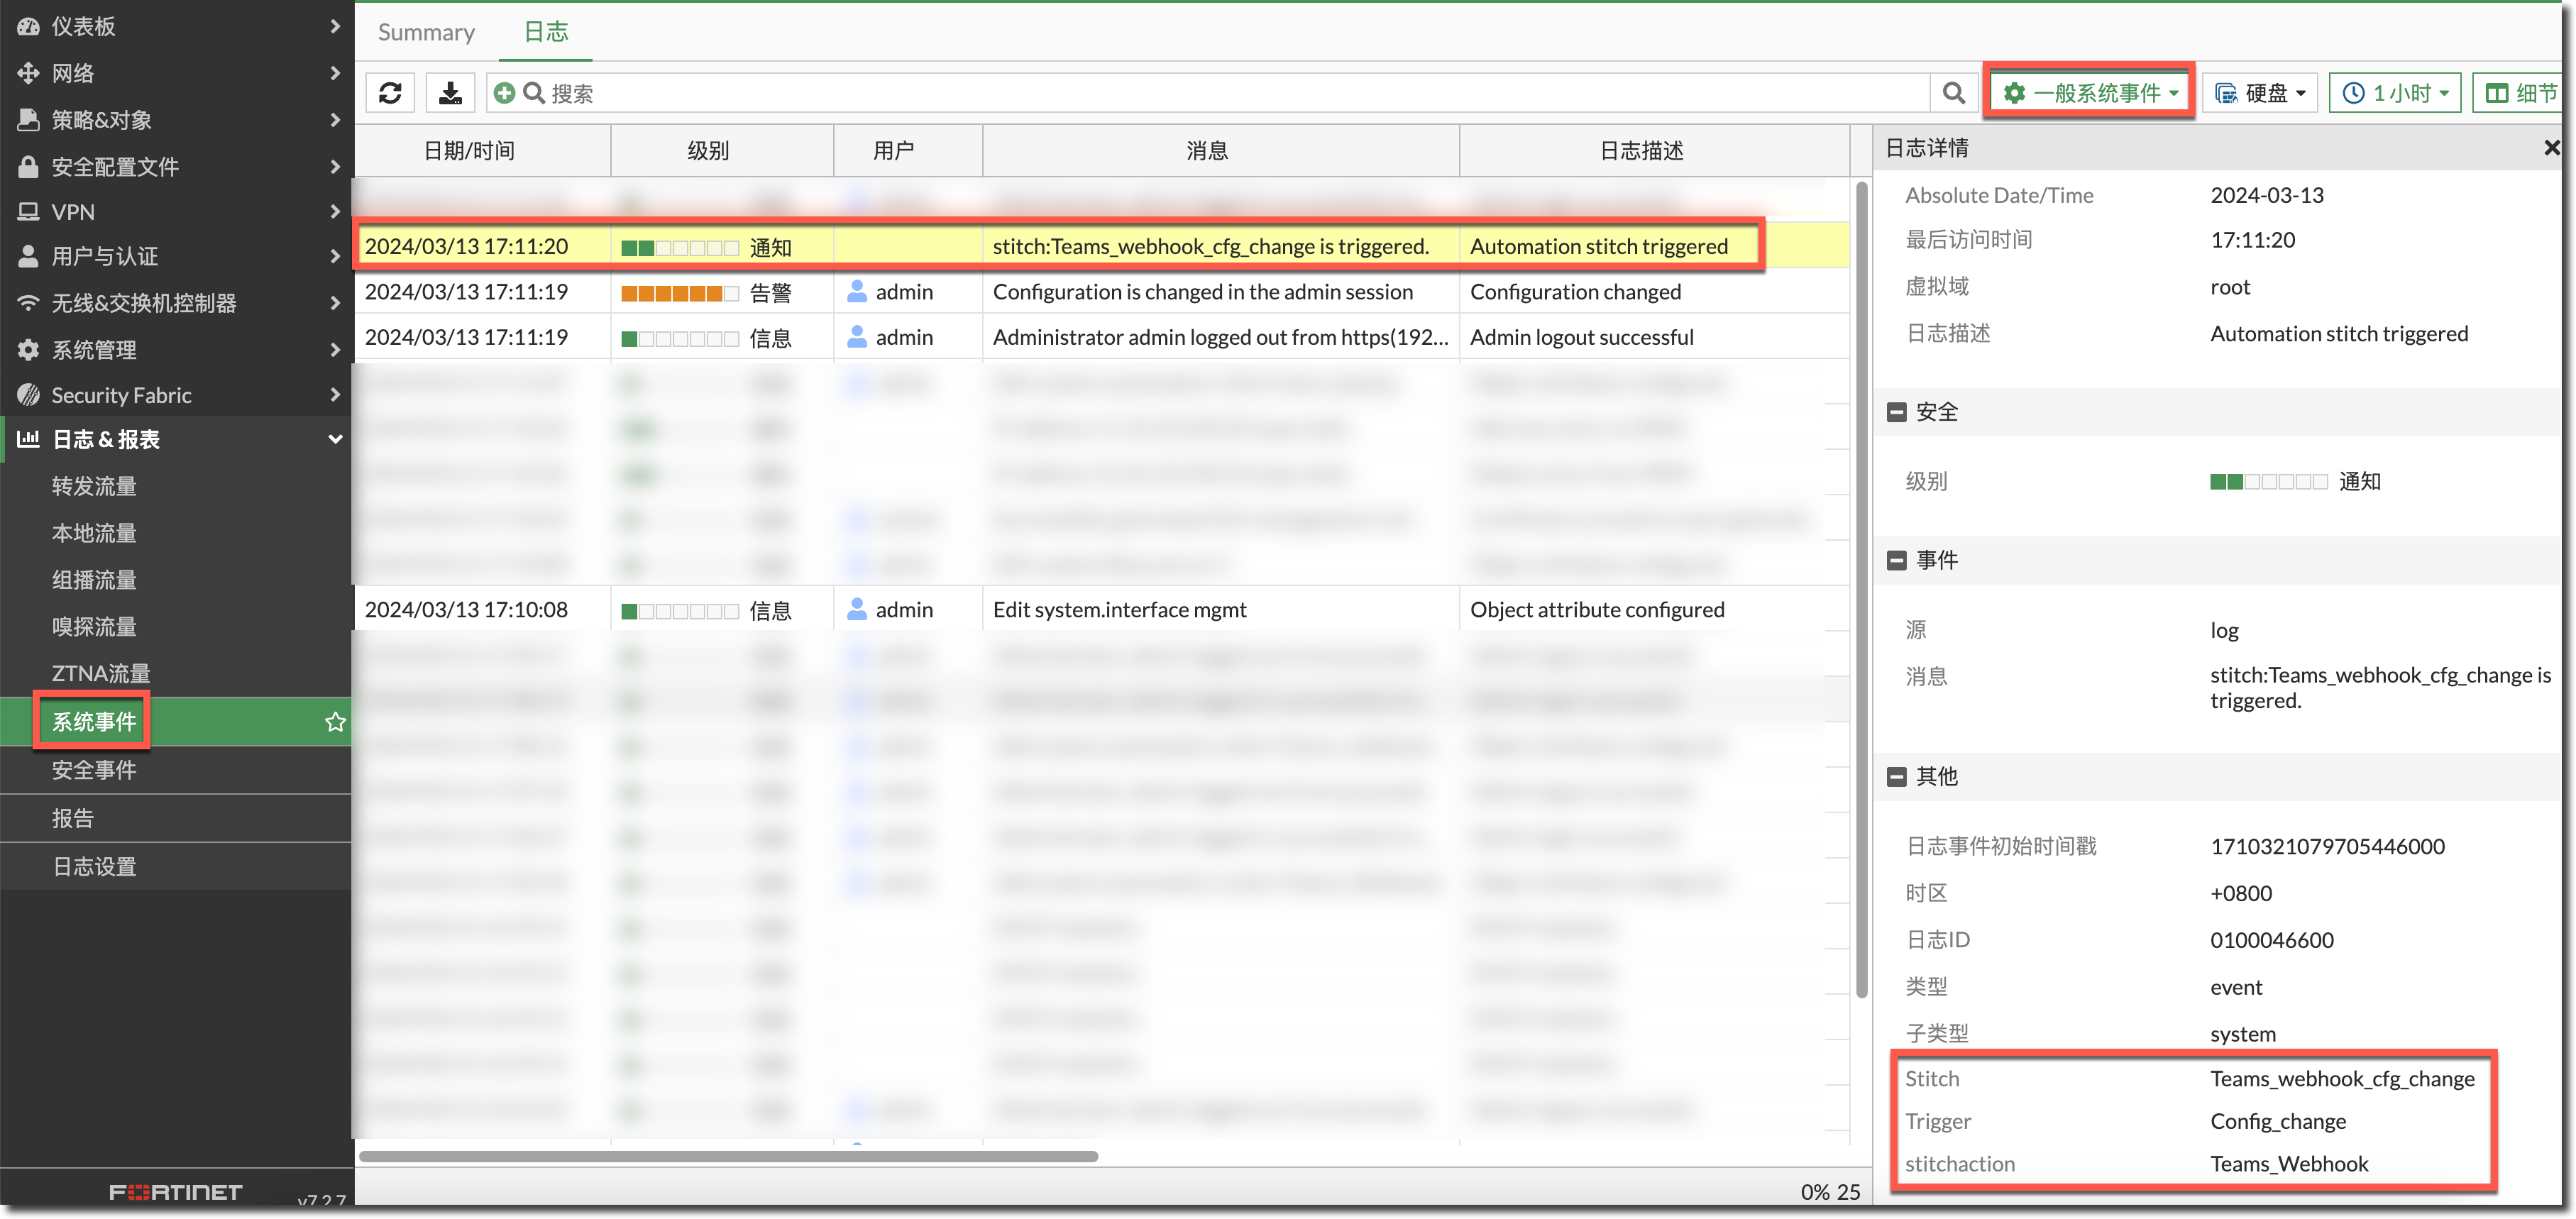
Task: Click the green add filter plus icon
Action: [x=505, y=93]
